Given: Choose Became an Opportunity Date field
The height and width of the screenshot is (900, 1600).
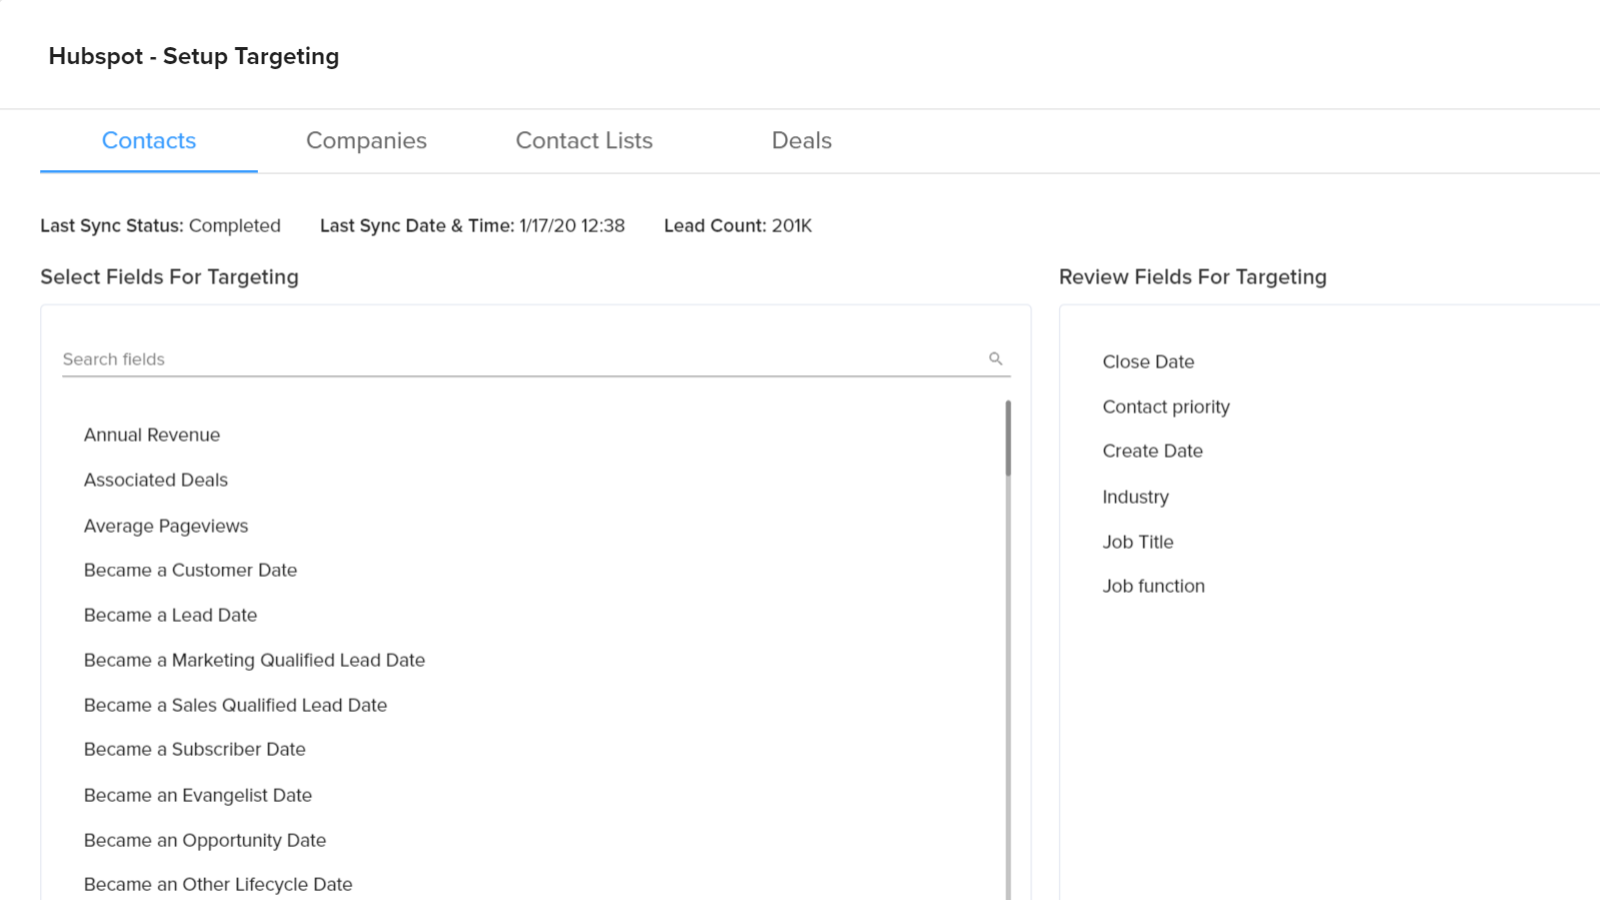Looking at the screenshot, I should (204, 839).
